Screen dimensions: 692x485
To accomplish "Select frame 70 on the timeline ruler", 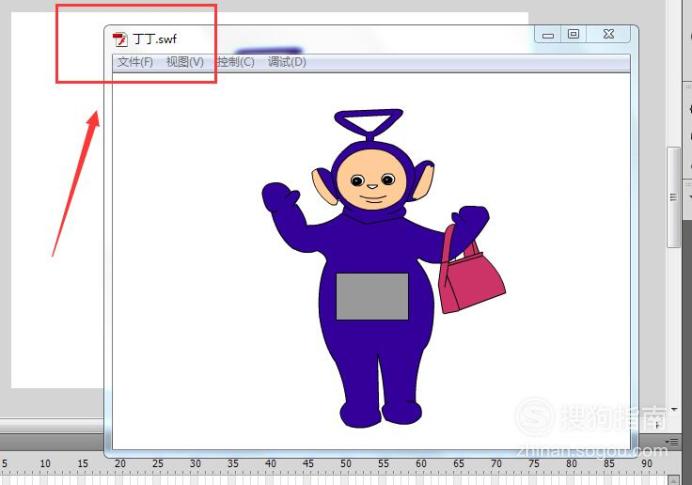I will point(496,464).
